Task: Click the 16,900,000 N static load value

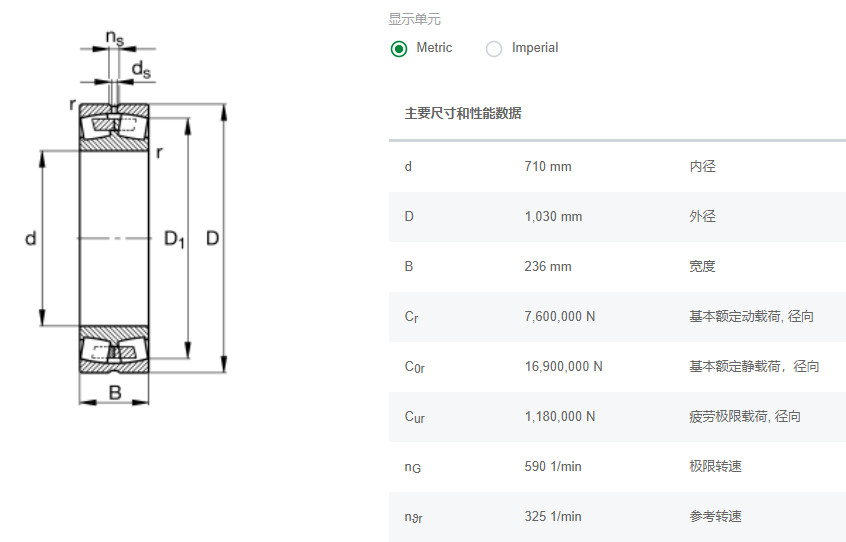Action: click(563, 367)
